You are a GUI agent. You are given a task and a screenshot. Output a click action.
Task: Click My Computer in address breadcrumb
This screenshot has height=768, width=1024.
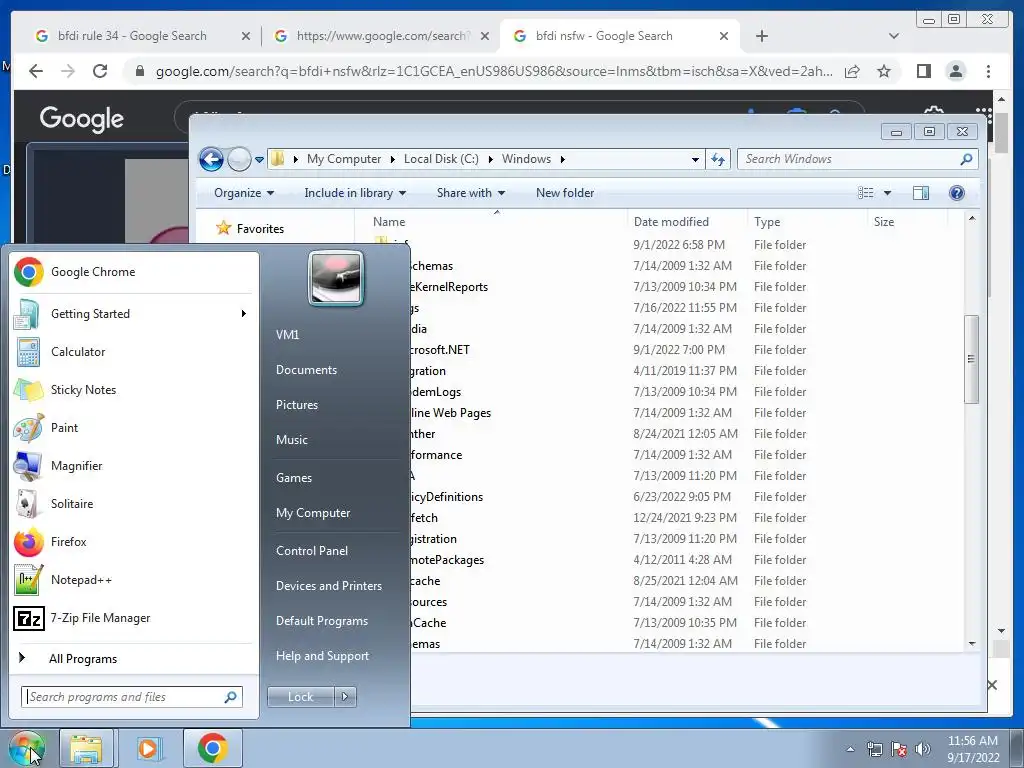[x=344, y=159]
